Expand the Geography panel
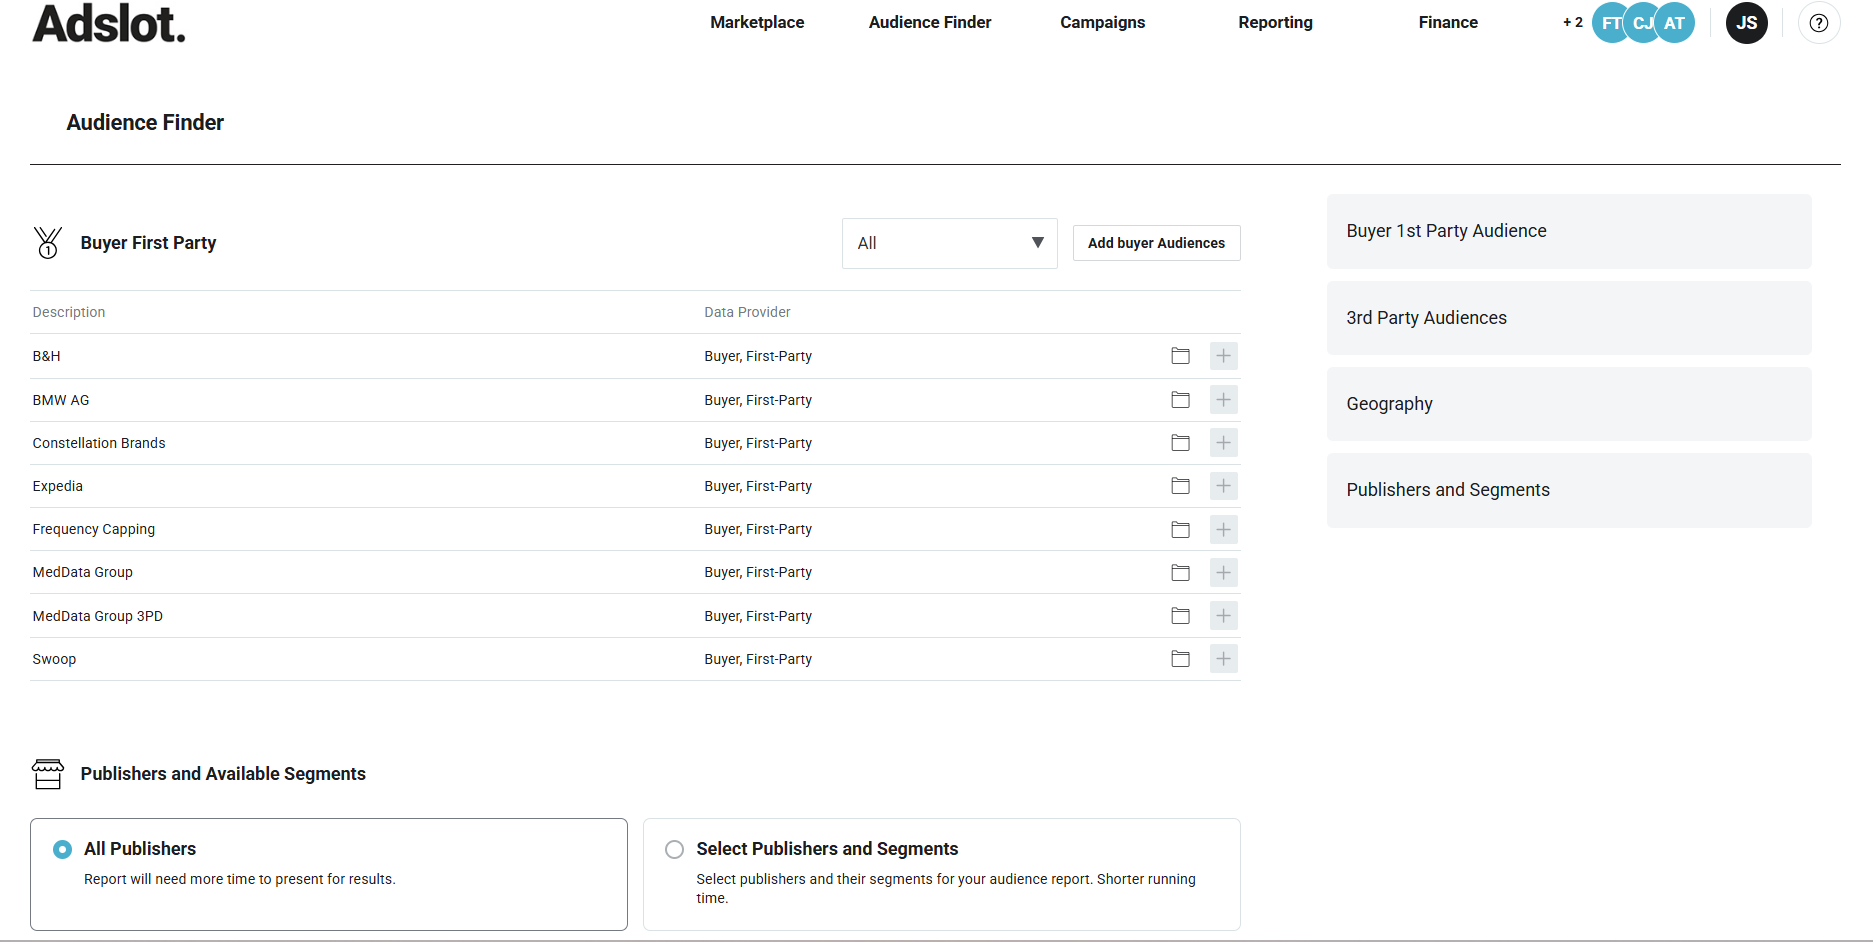This screenshot has height=942, width=1873. (1568, 404)
